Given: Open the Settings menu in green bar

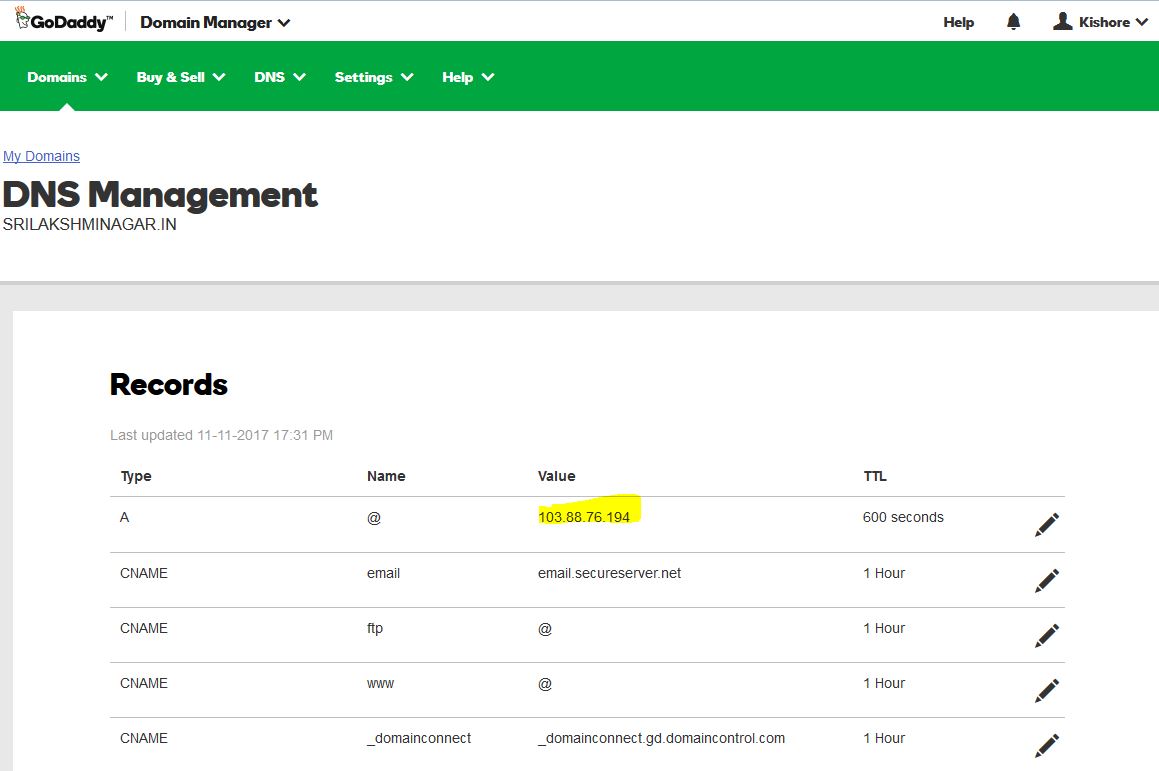Looking at the screenshot, I should 373,77.
